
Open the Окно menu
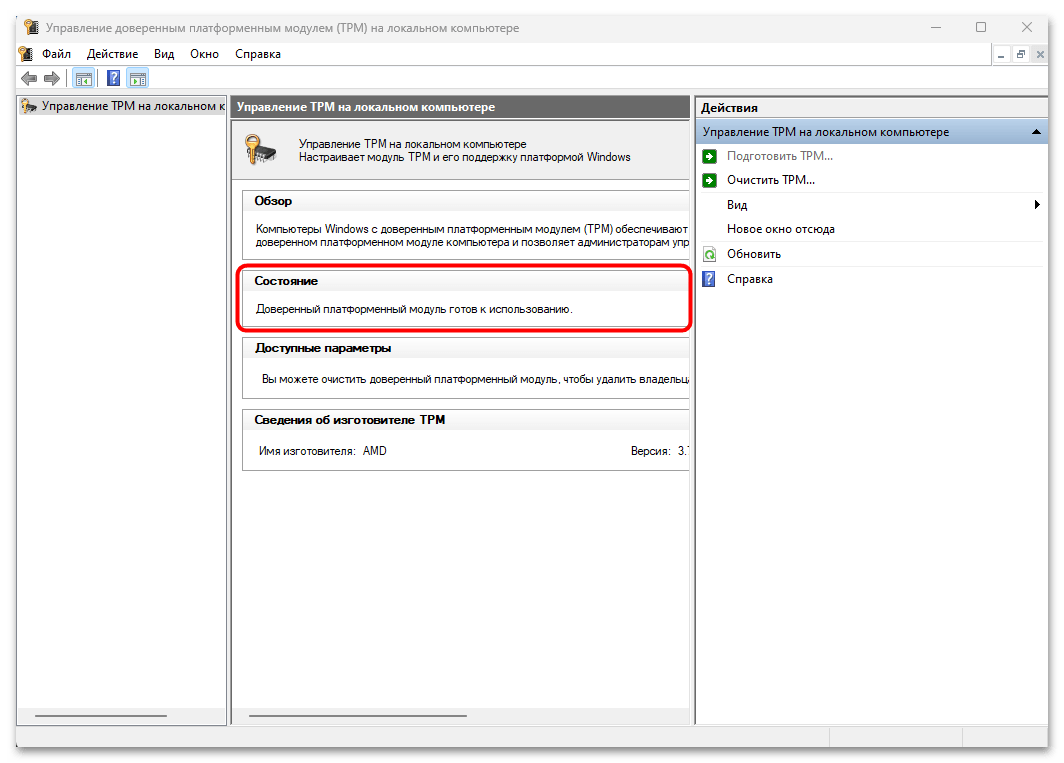point(204,54)
